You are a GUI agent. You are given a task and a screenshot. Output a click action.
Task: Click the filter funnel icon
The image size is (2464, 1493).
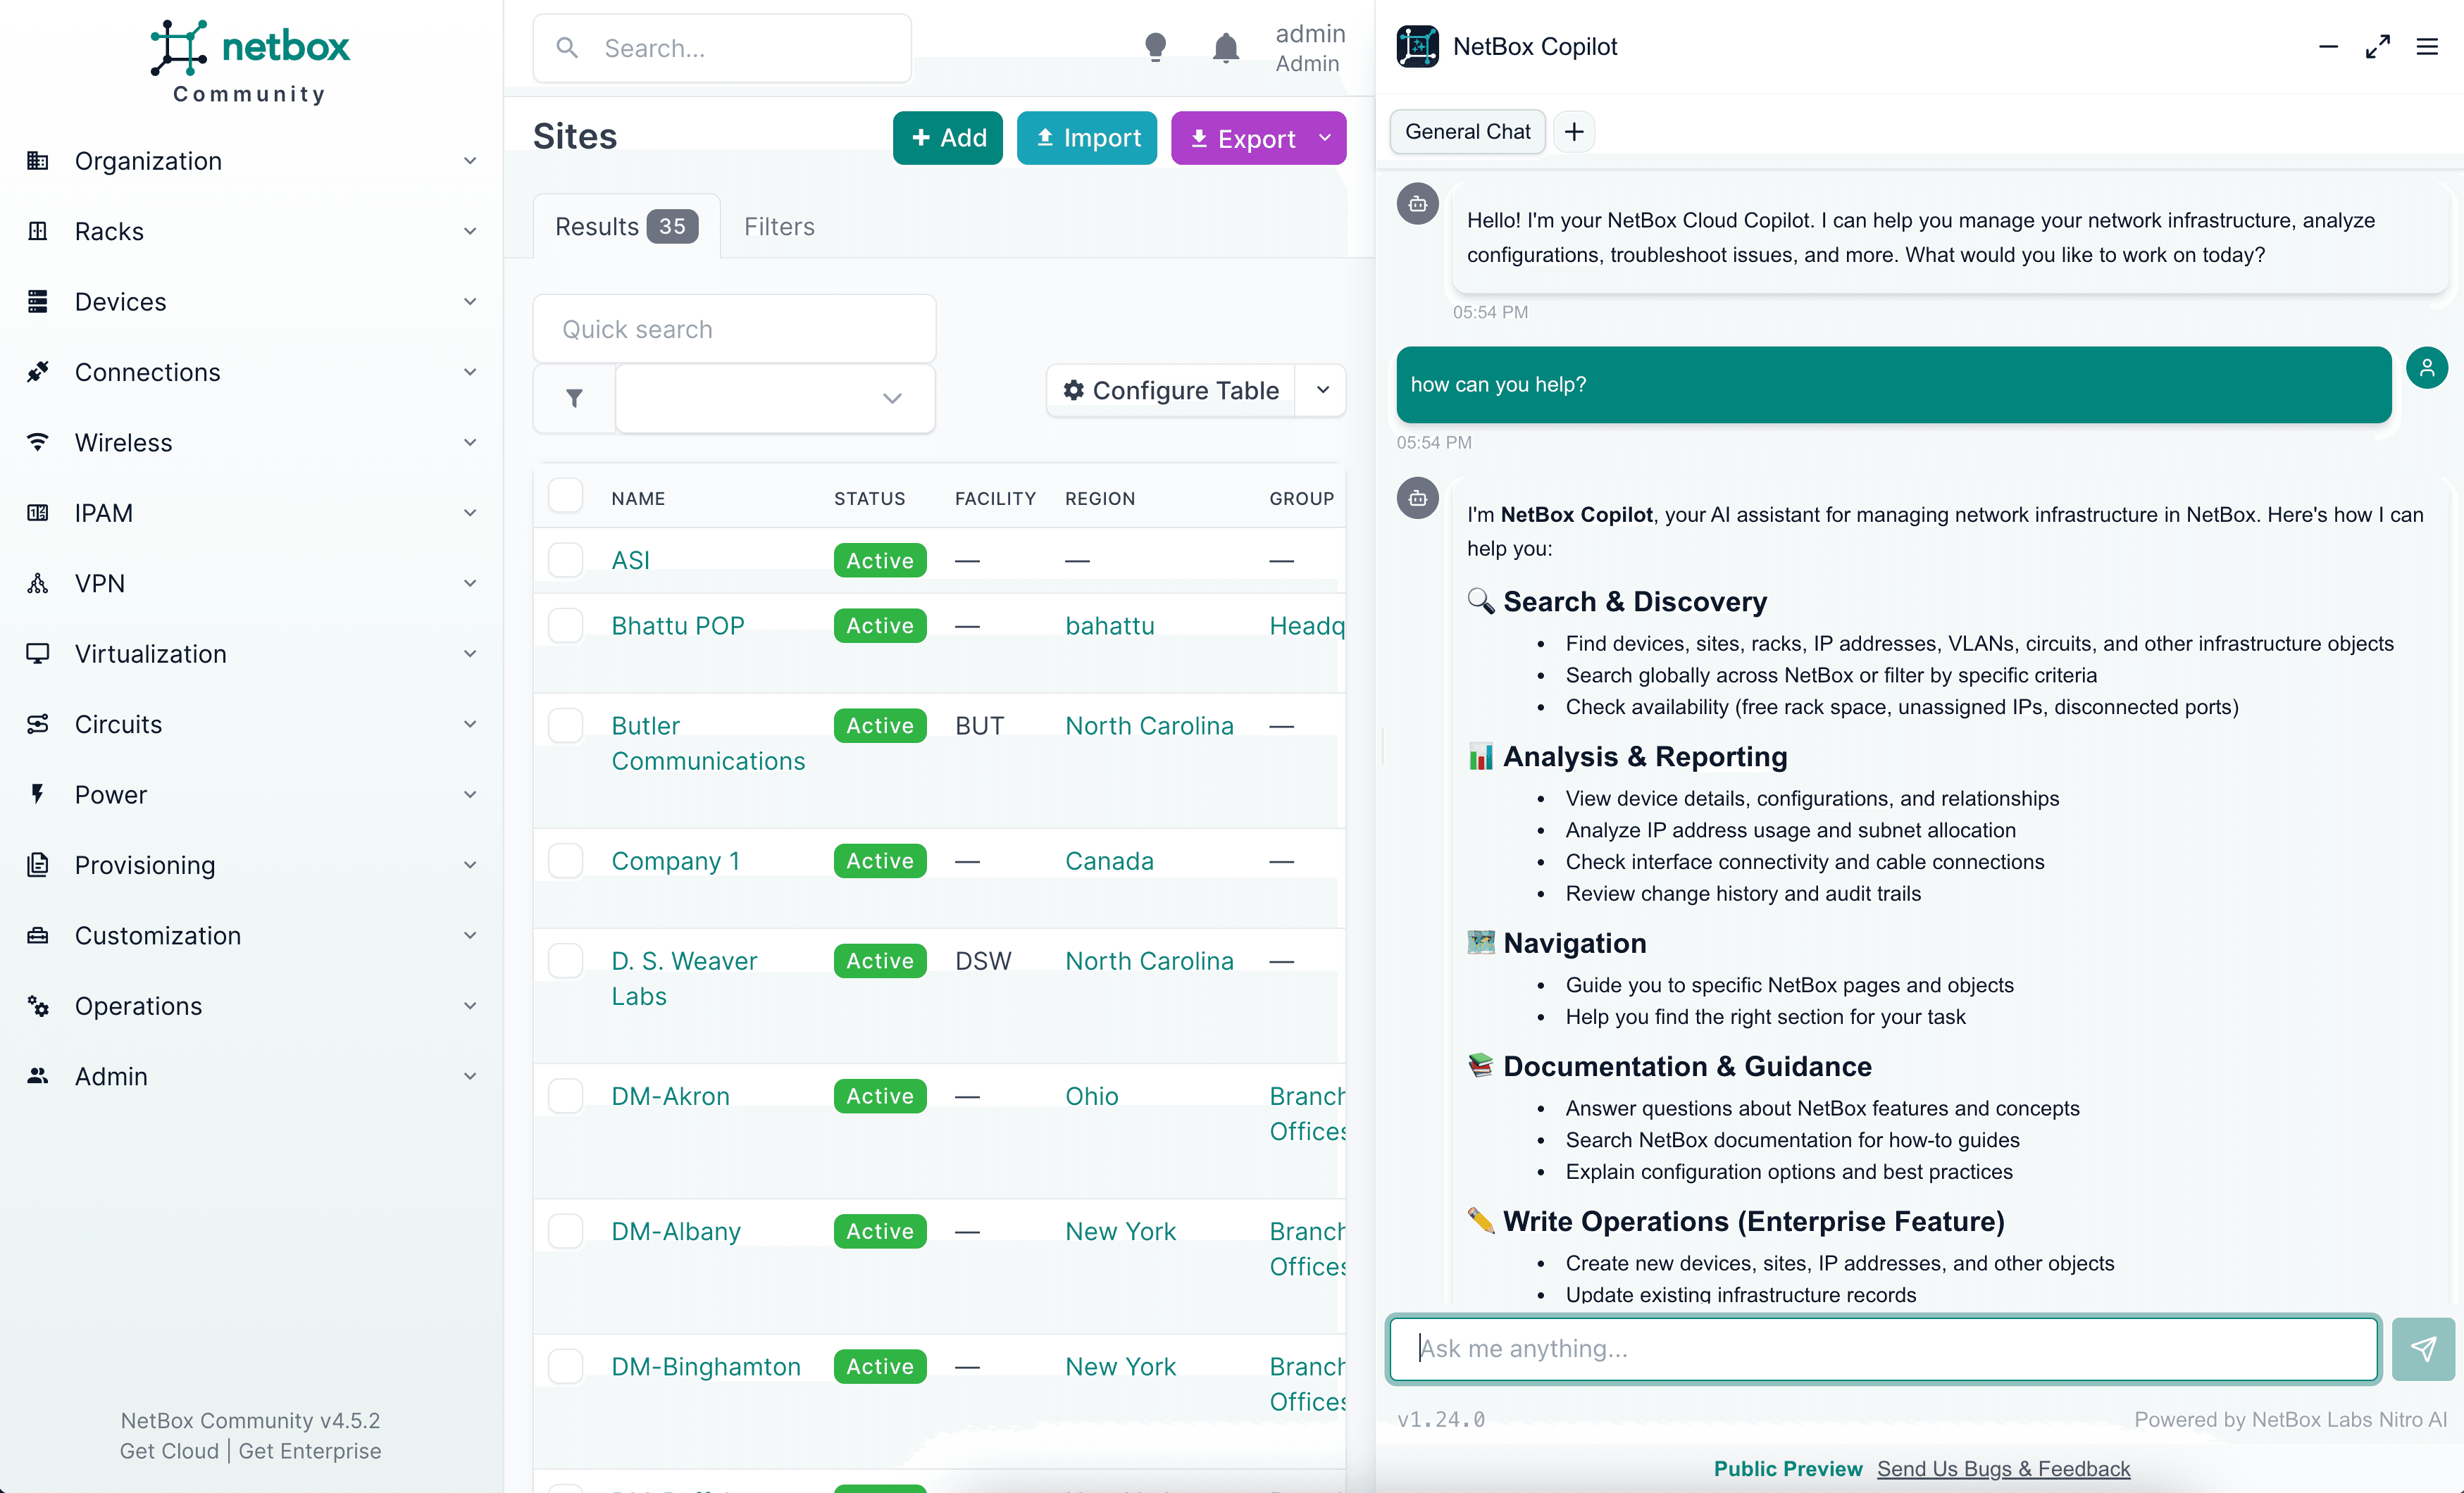pos(574,398)
